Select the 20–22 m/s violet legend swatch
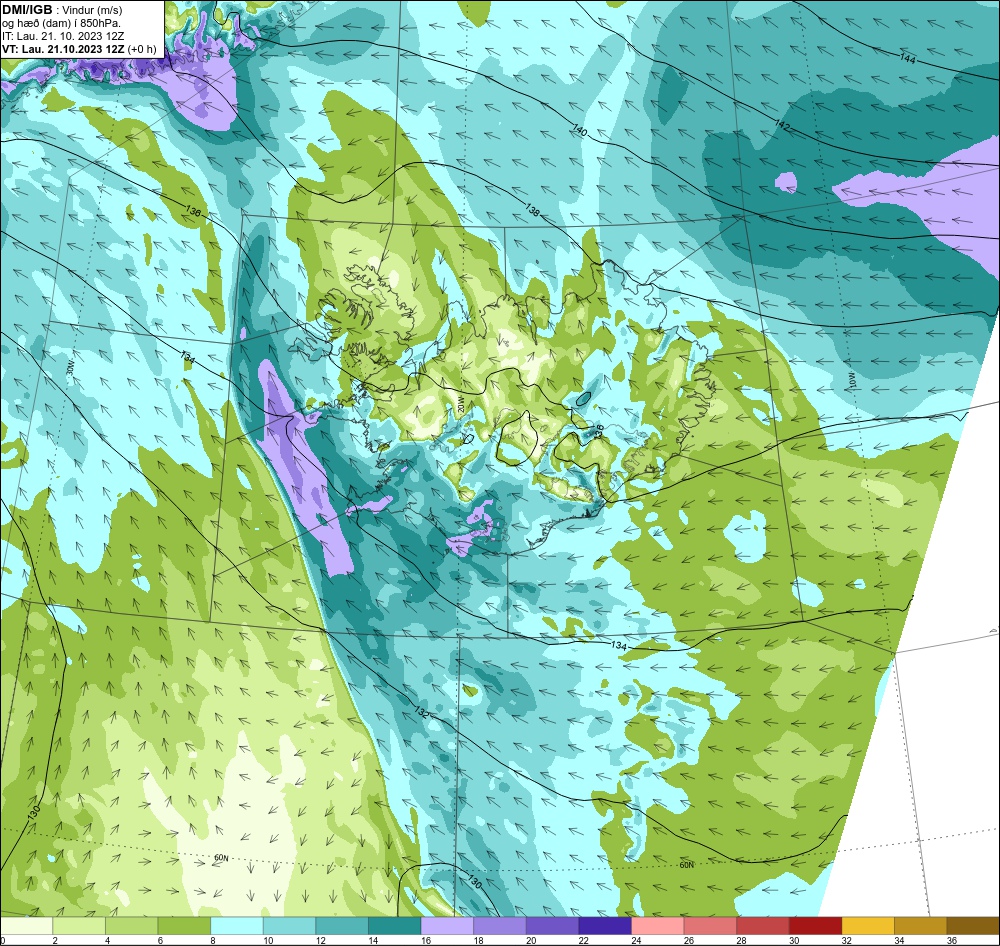Image resolution: width=1000 pixels, height=946 pixels. [x=552, y=926]
